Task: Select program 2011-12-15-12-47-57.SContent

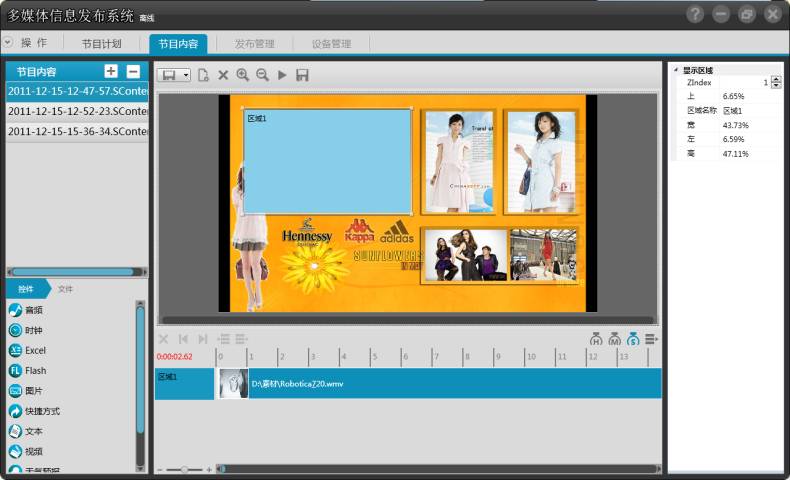Action: 77,91
